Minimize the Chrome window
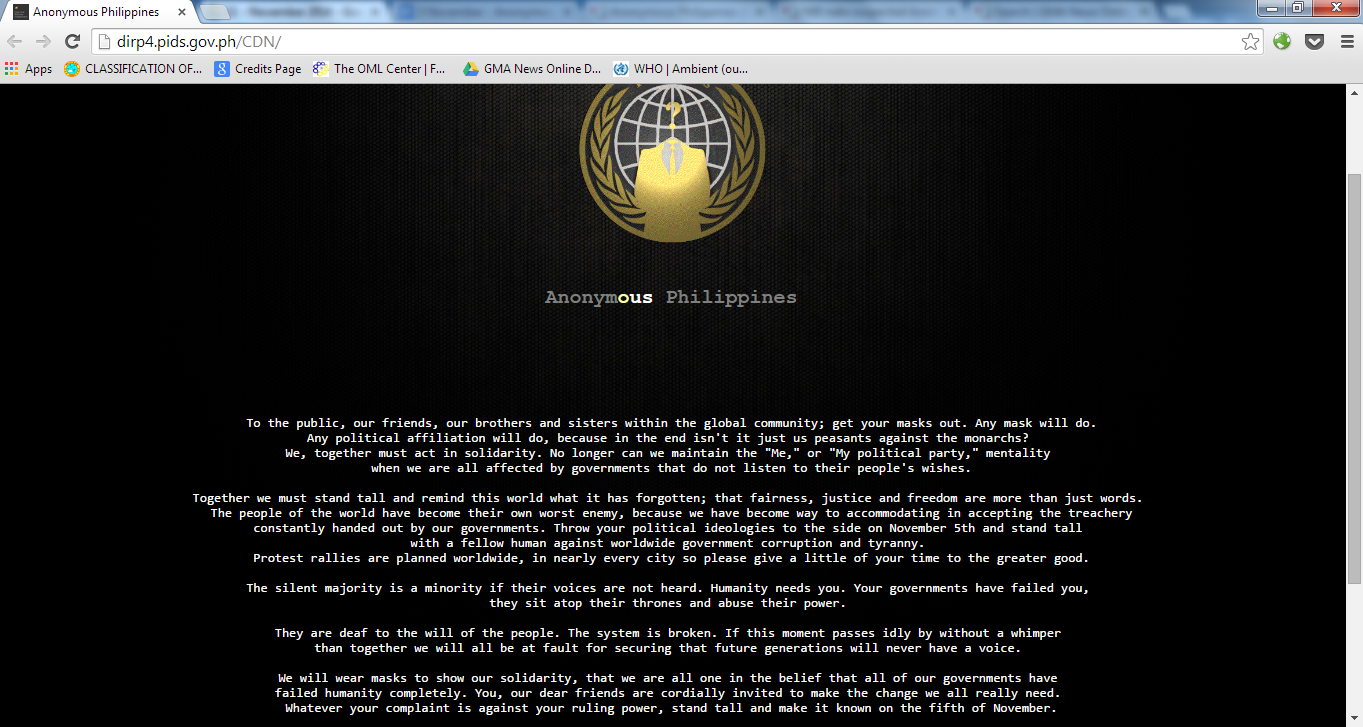Screen dimensions: 1363x727 pyautogui.click(x=1273, y=8)
